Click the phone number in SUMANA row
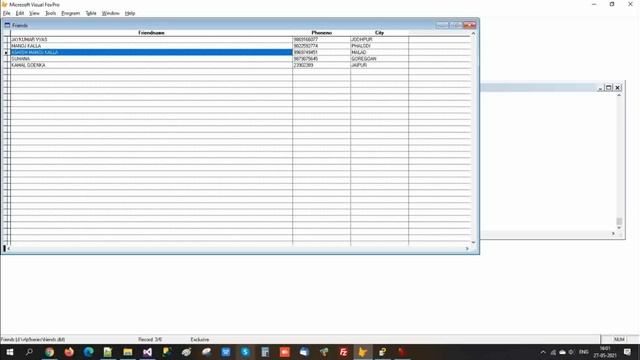Viewport: 640px width, 360px height. (321, 59)
